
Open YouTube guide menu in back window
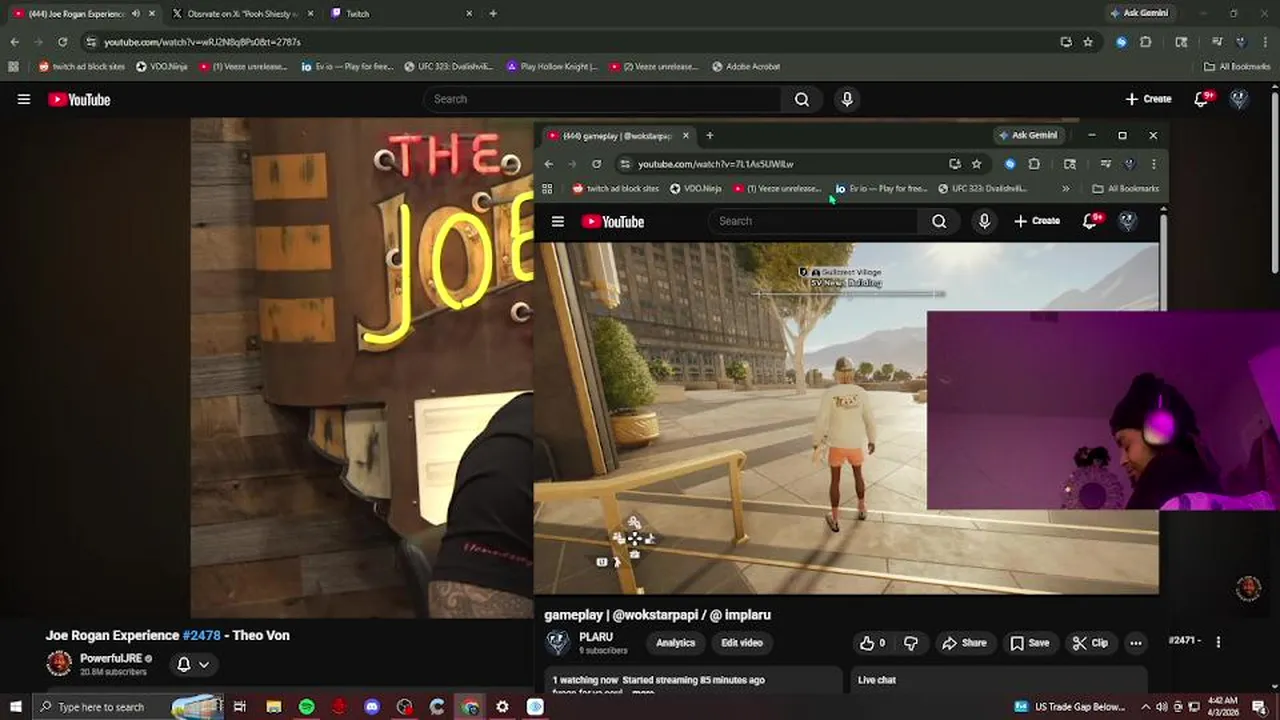coord(24,99)
